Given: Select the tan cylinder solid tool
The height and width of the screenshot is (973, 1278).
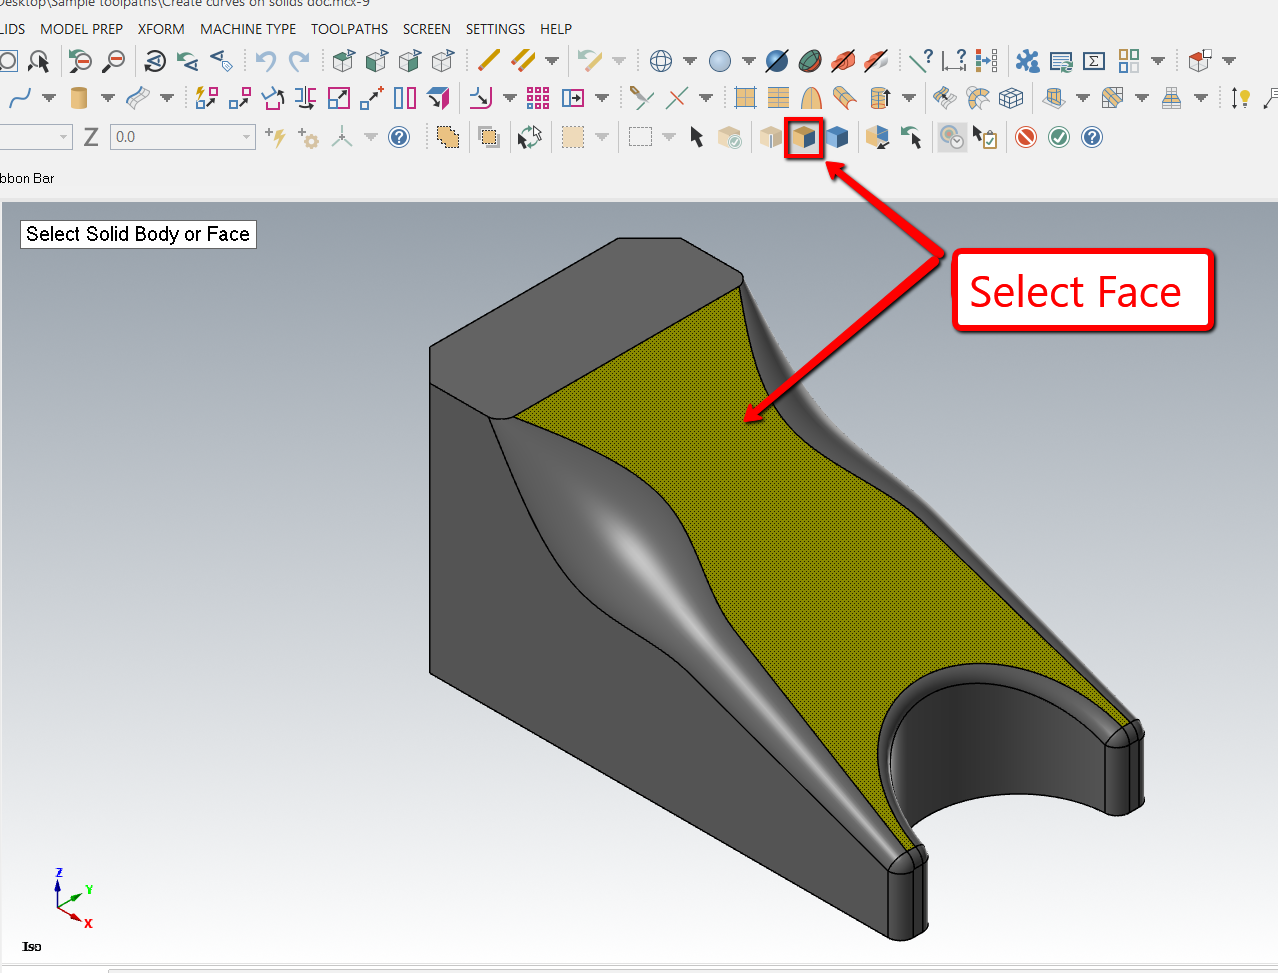Looking at the screenshot, I should click(79, 98).
